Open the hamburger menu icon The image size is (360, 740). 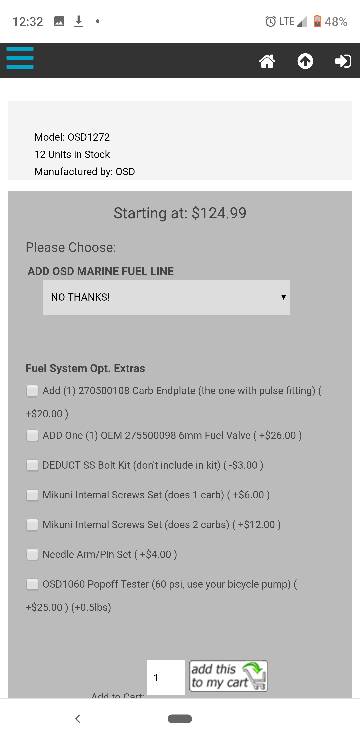tap(20, 59)
